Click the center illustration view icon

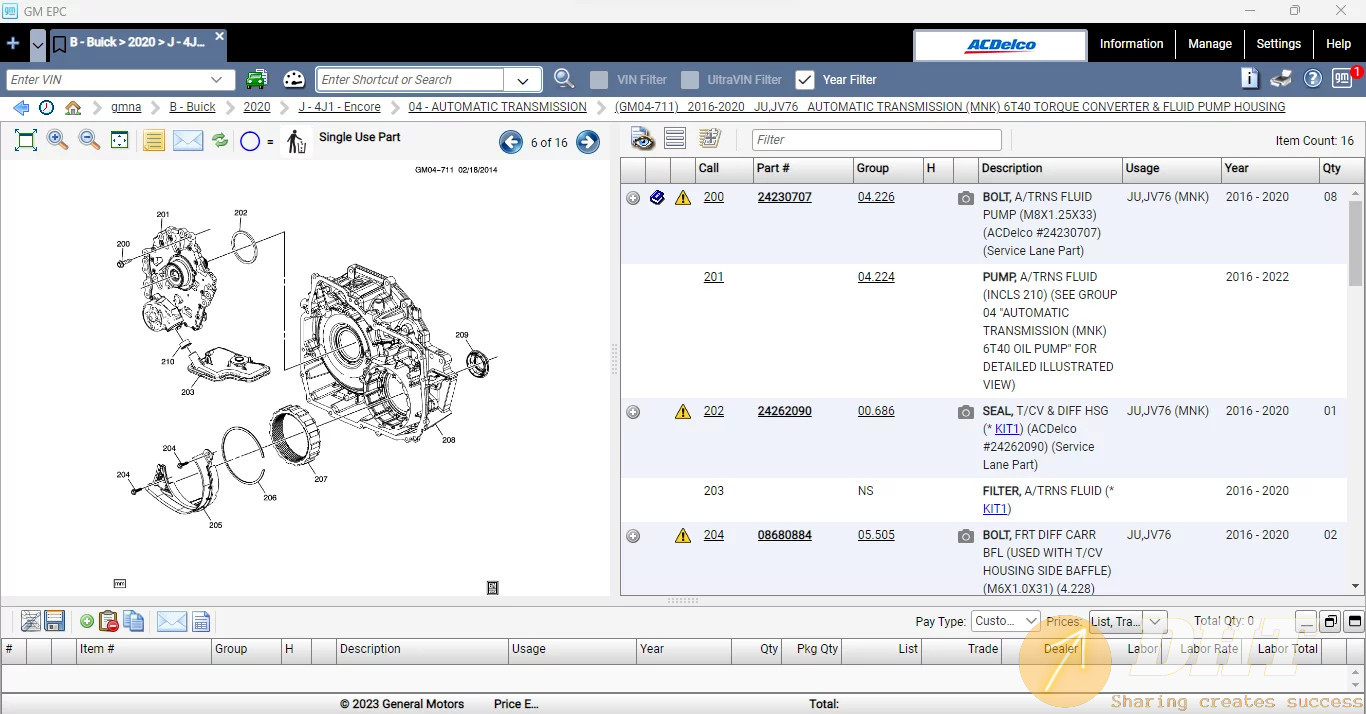coord(120,141)
